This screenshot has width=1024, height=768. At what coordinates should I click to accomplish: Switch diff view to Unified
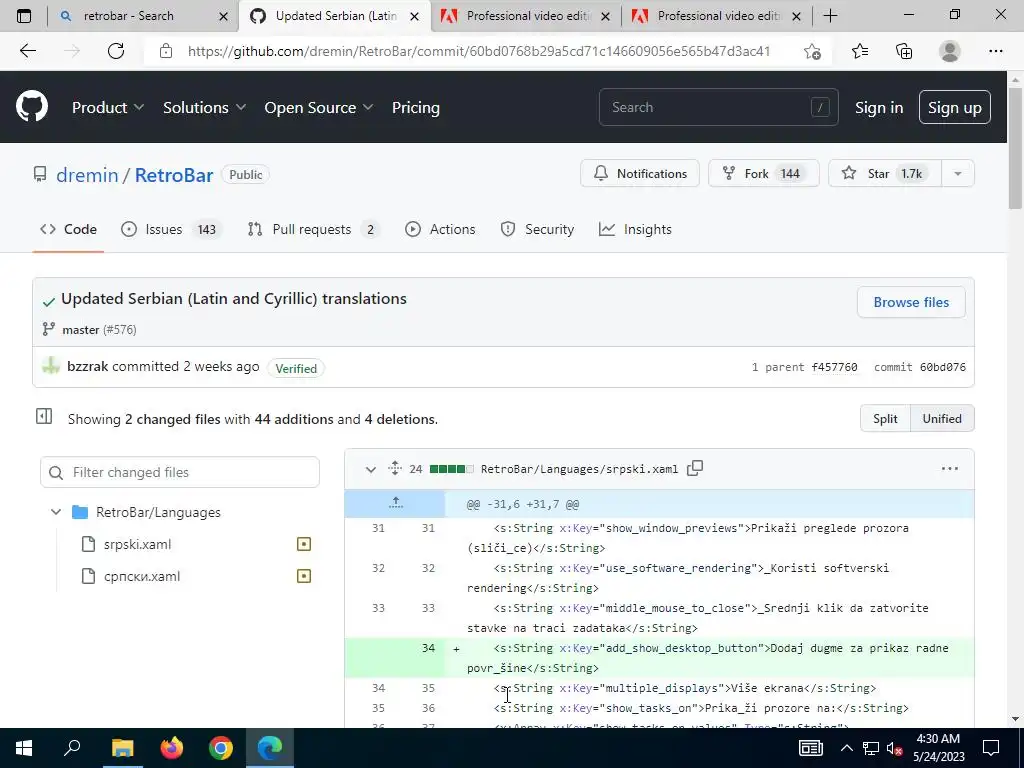(942, 419)
